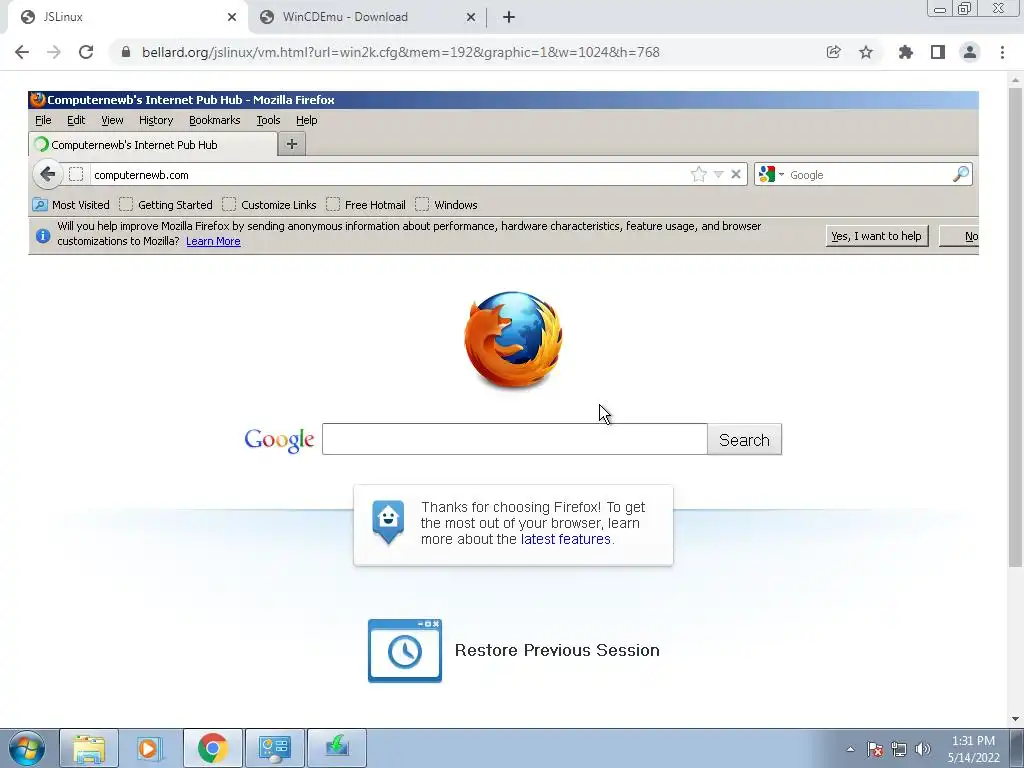Bookmark page with Firefox star icon
This screenshot has width=1024, height=768.
coord(698,174)
